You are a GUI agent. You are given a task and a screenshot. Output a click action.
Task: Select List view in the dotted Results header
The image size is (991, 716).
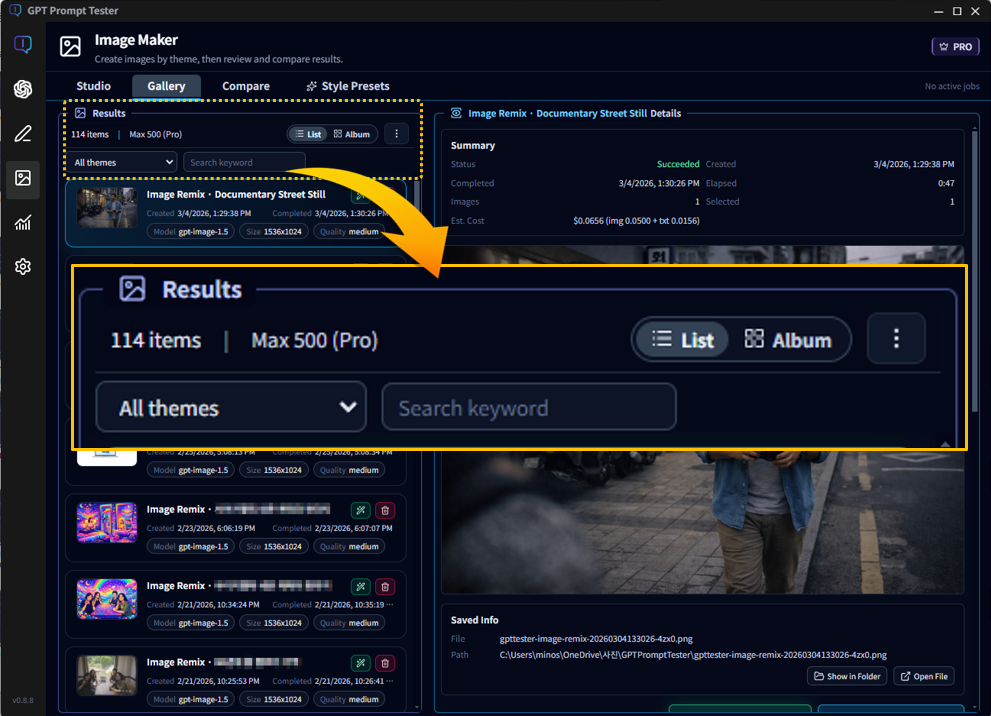[308, 134]
